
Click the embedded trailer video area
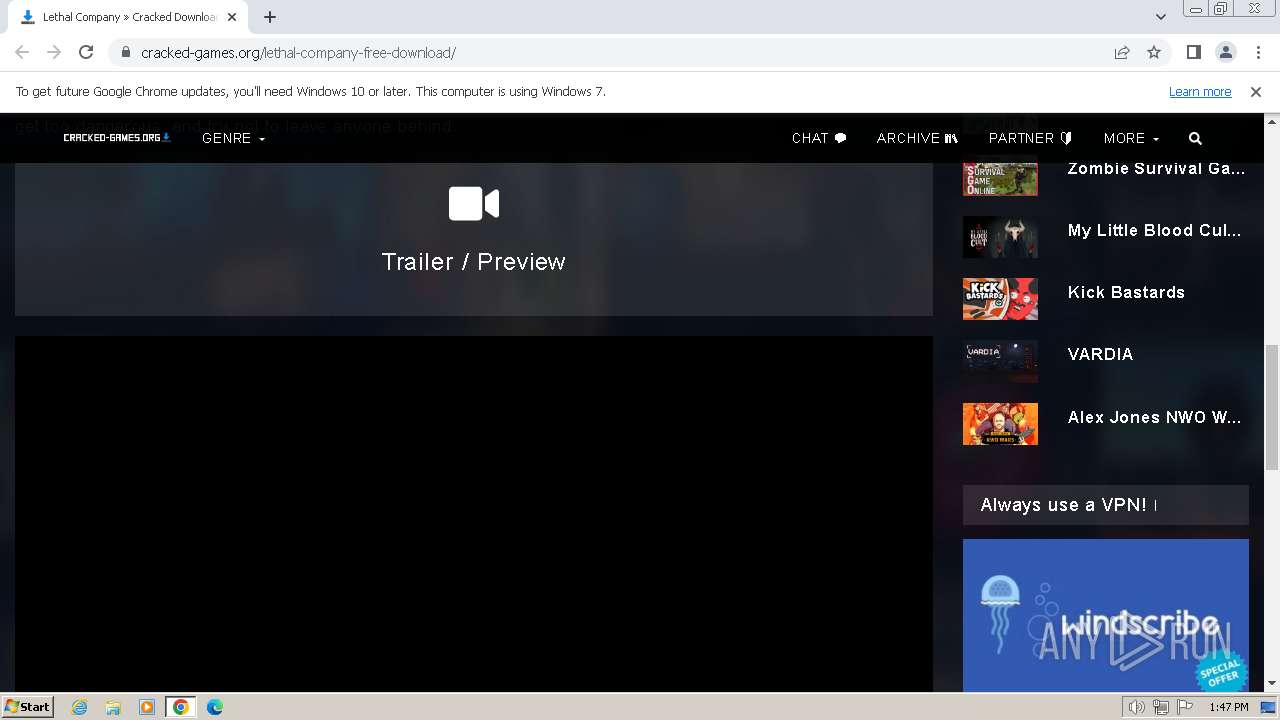pyautogui.click(x=474, y=513)
